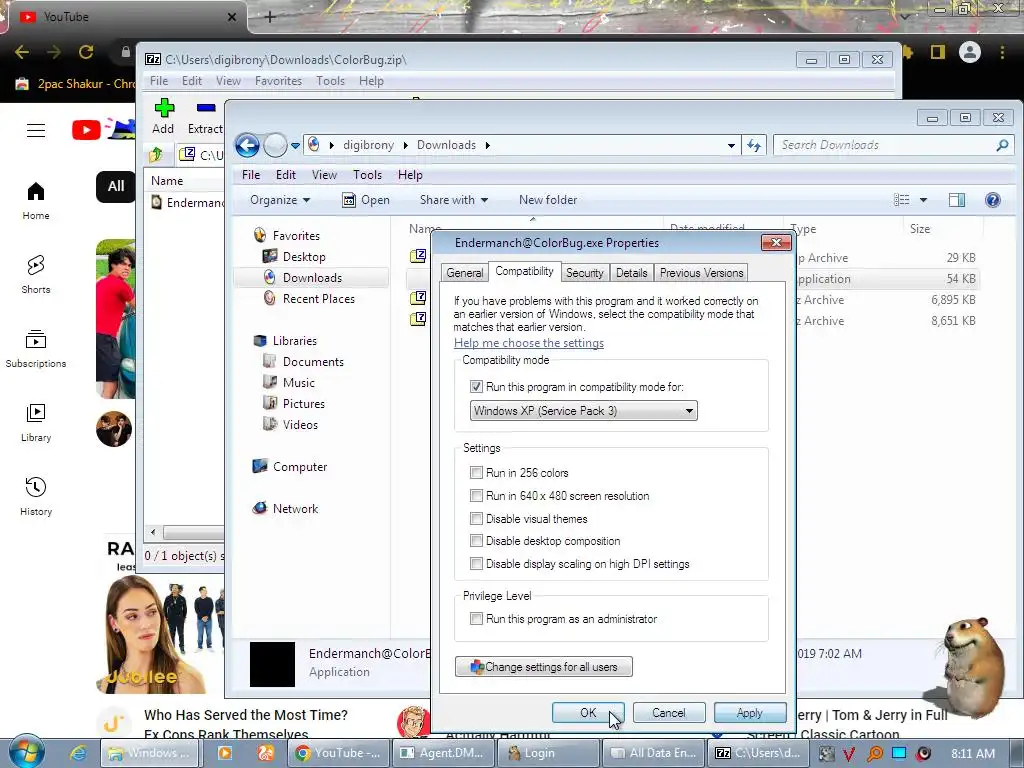This screenshot has height=768, width=1024.
Task: Select Desktop under Favorites
Action: (304, 257)
